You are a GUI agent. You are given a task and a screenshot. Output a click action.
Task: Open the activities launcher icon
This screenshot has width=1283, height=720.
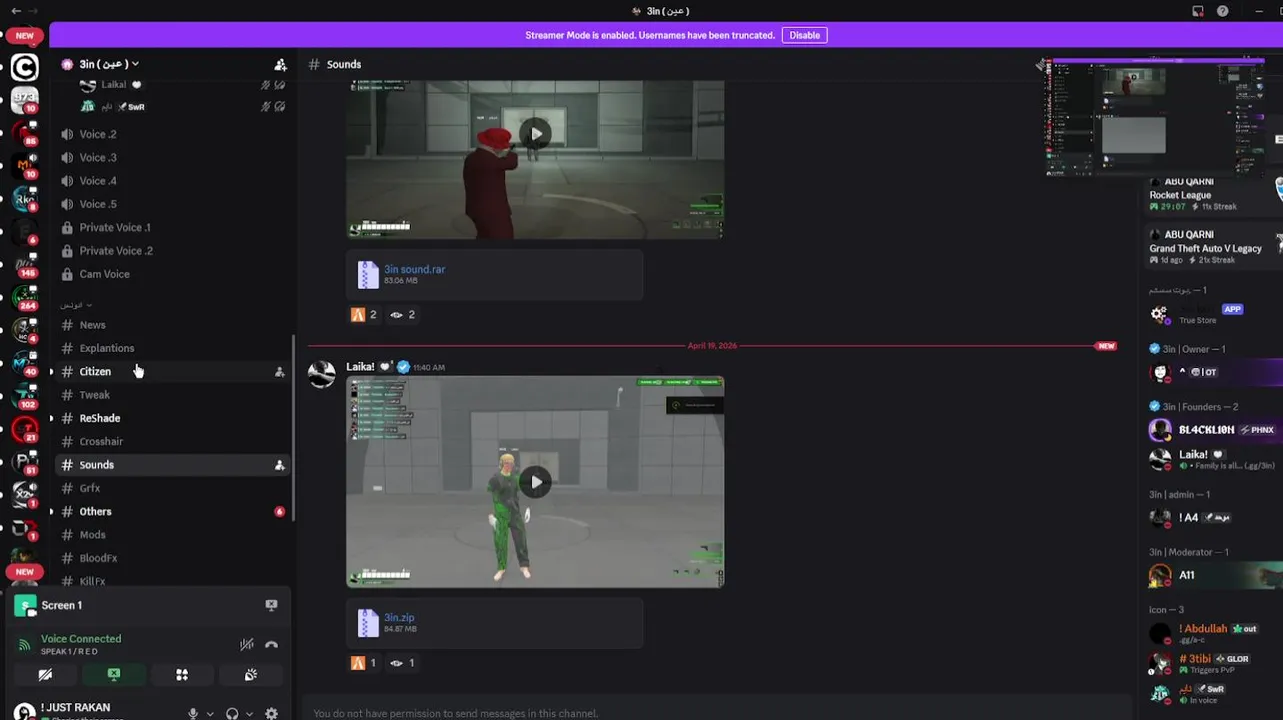pos(182,675)
